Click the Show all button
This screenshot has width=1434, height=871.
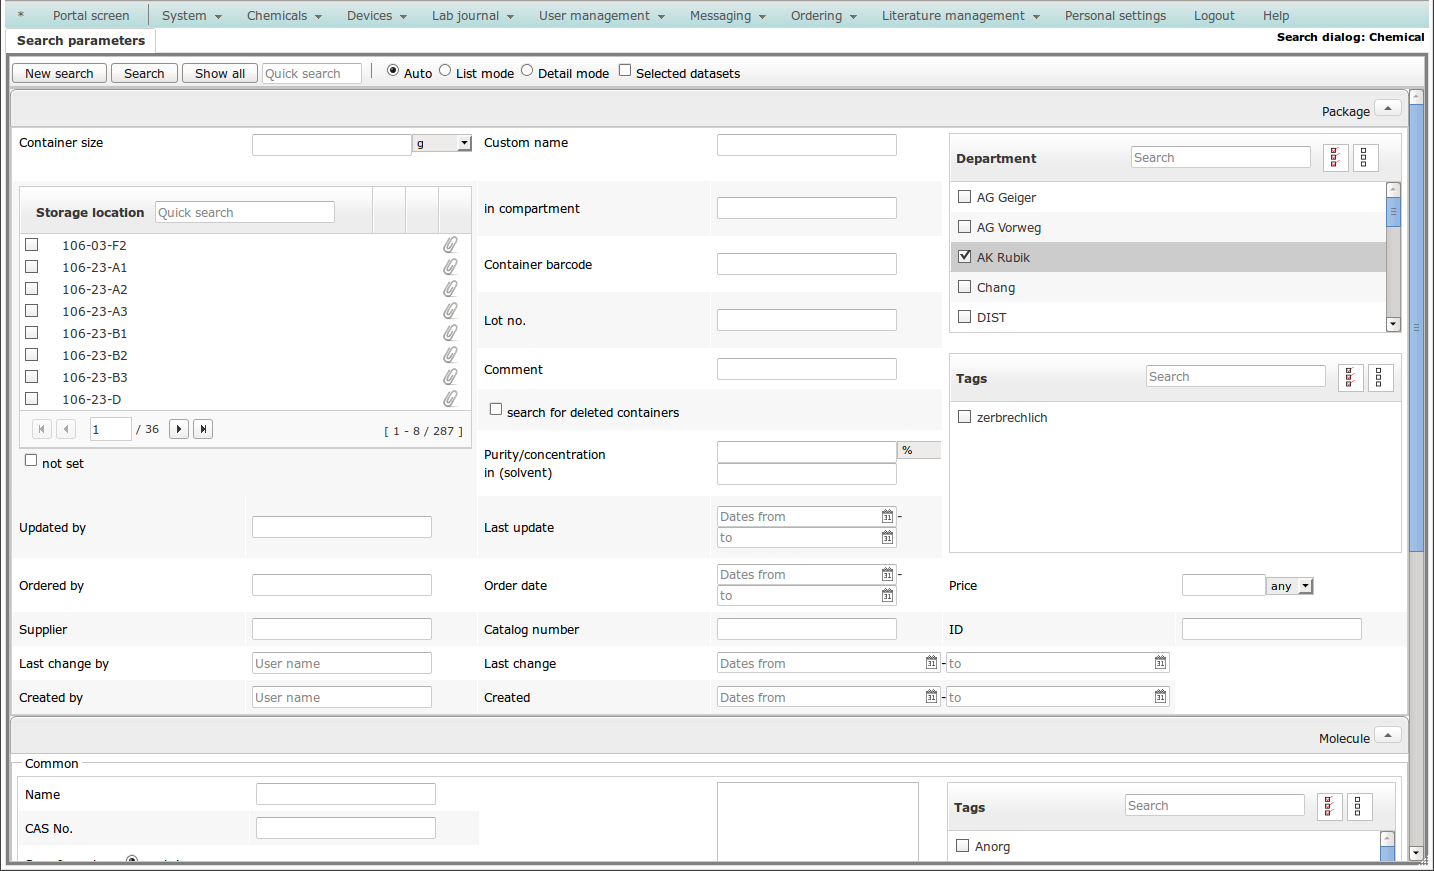click(220, 74)
